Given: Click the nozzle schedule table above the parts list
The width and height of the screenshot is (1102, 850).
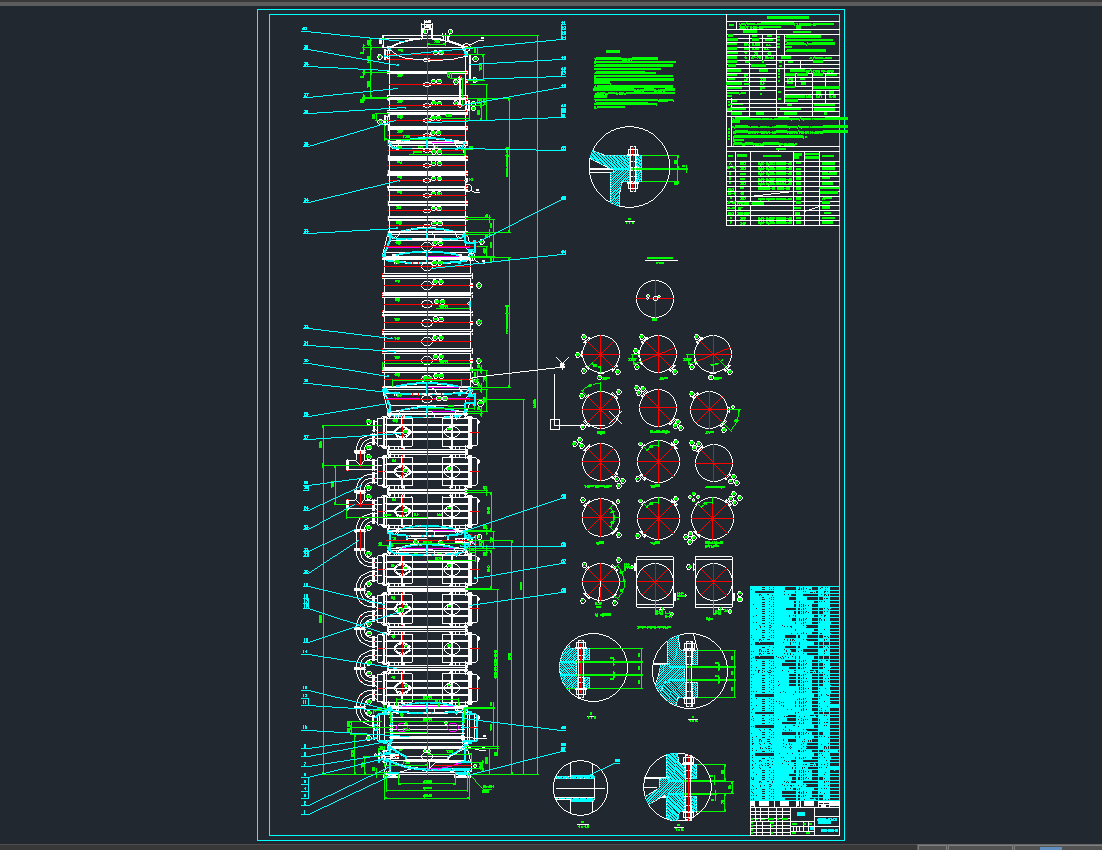Looking at the screenshot, I should coord(782,187).
